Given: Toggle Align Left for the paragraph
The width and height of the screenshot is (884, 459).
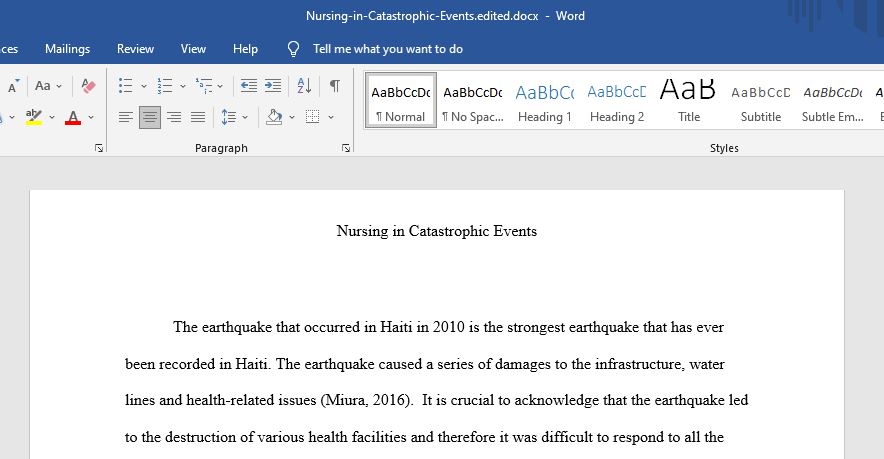Looking at the screenshot, I should click(126, 117).
